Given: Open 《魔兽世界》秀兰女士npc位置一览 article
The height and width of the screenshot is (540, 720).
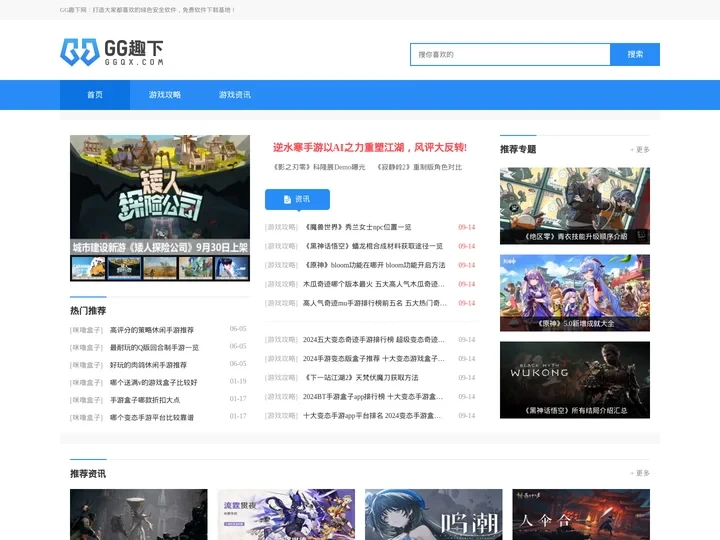Looking at the screenshot, I should [357, 227].
